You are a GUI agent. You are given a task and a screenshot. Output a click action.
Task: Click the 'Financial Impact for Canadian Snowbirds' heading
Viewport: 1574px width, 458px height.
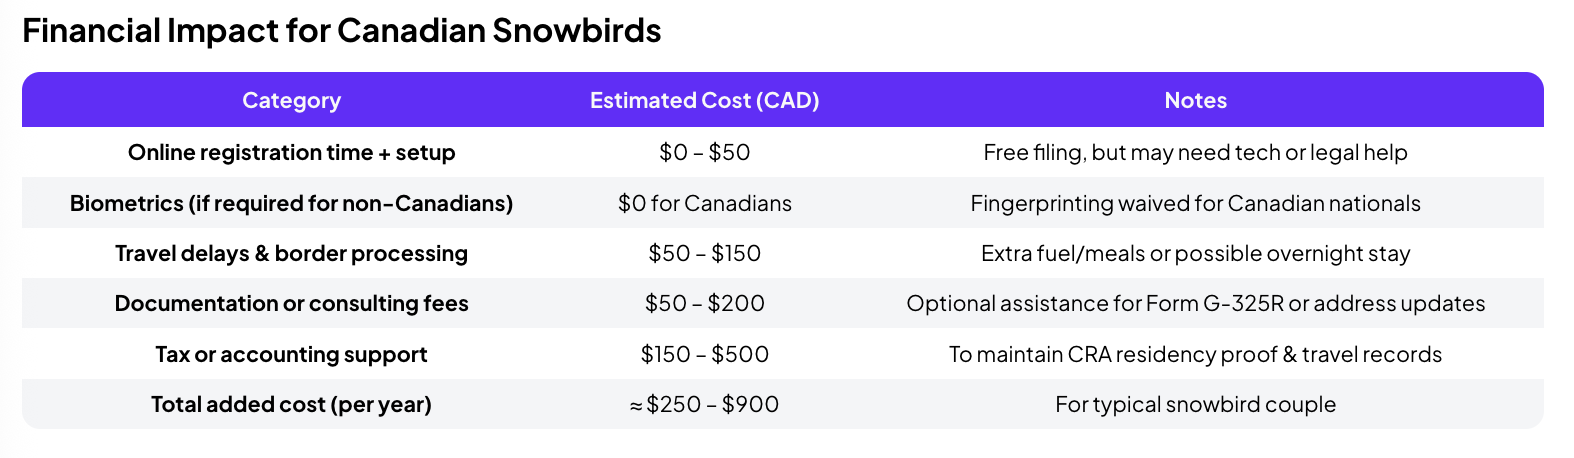(341, 31)
